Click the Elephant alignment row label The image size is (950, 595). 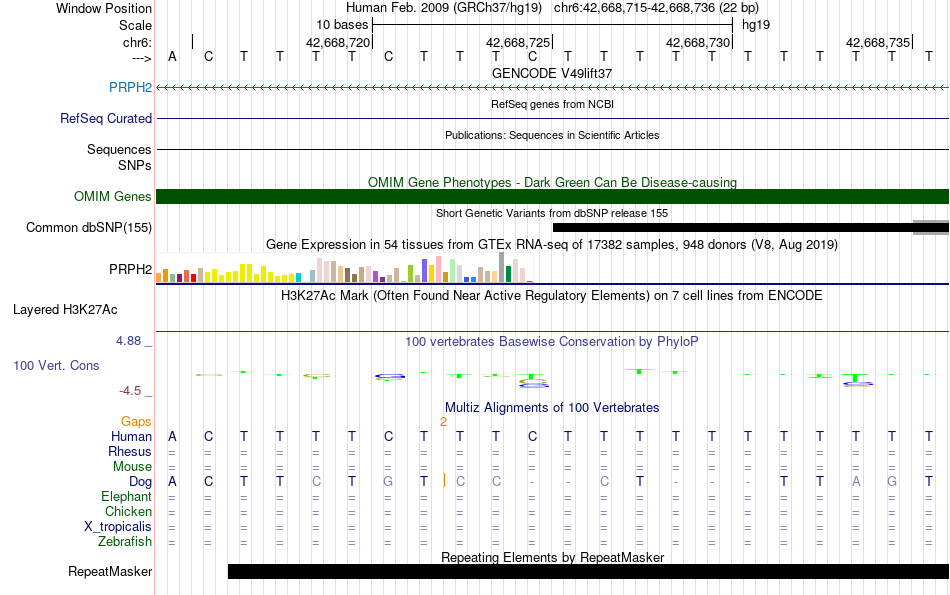tap(126, 497)
